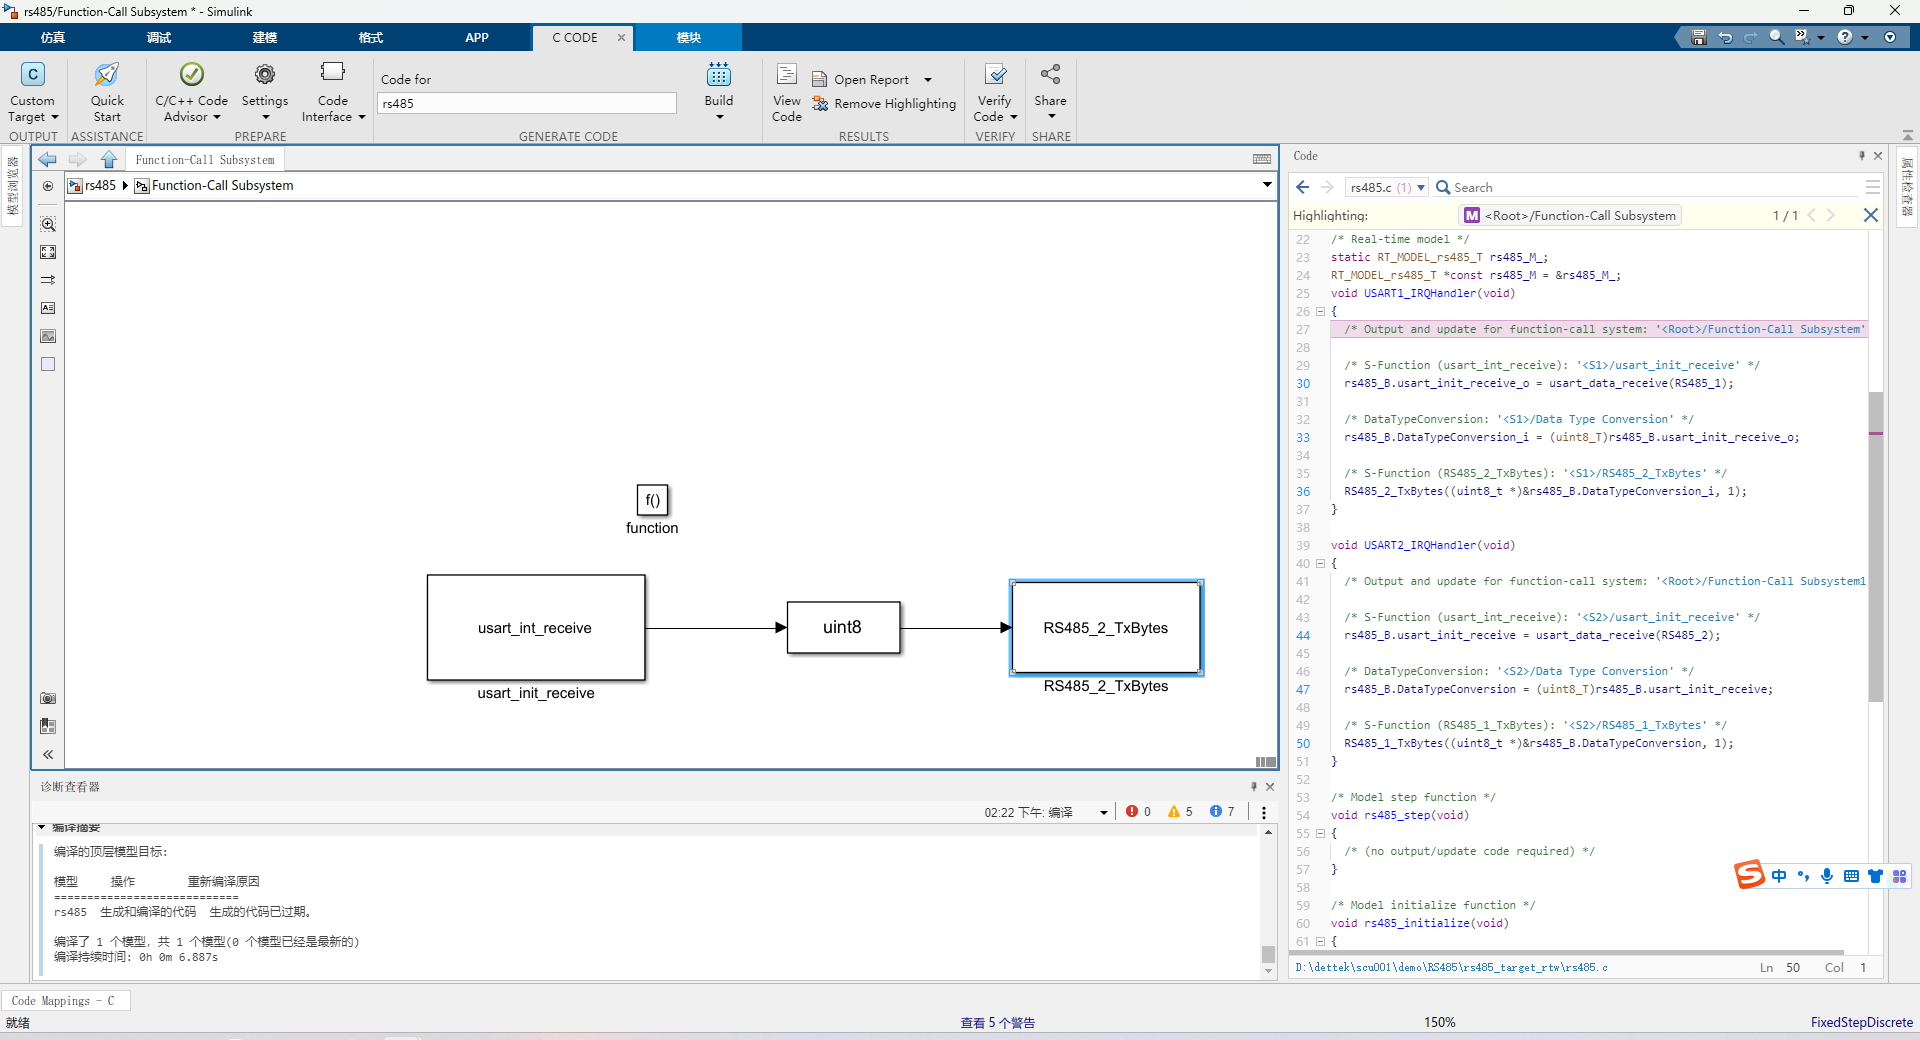Collapse code fold at line 40
The image size is (1920, 1040).
[x=1320, y=563]
